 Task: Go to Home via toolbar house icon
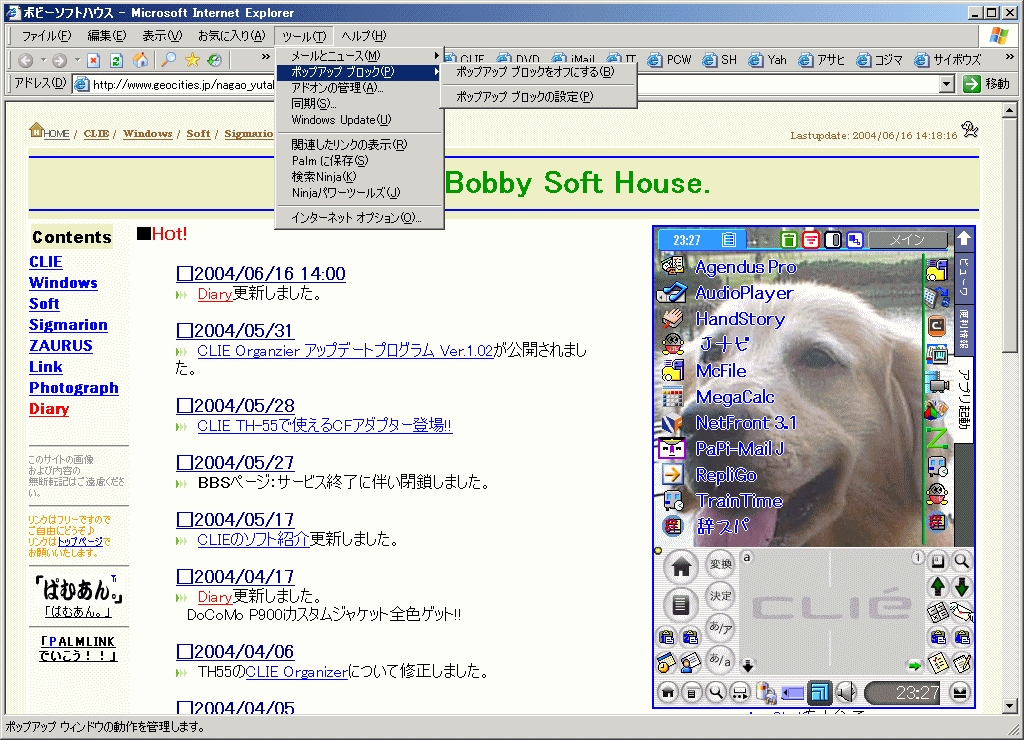[140, 61]
